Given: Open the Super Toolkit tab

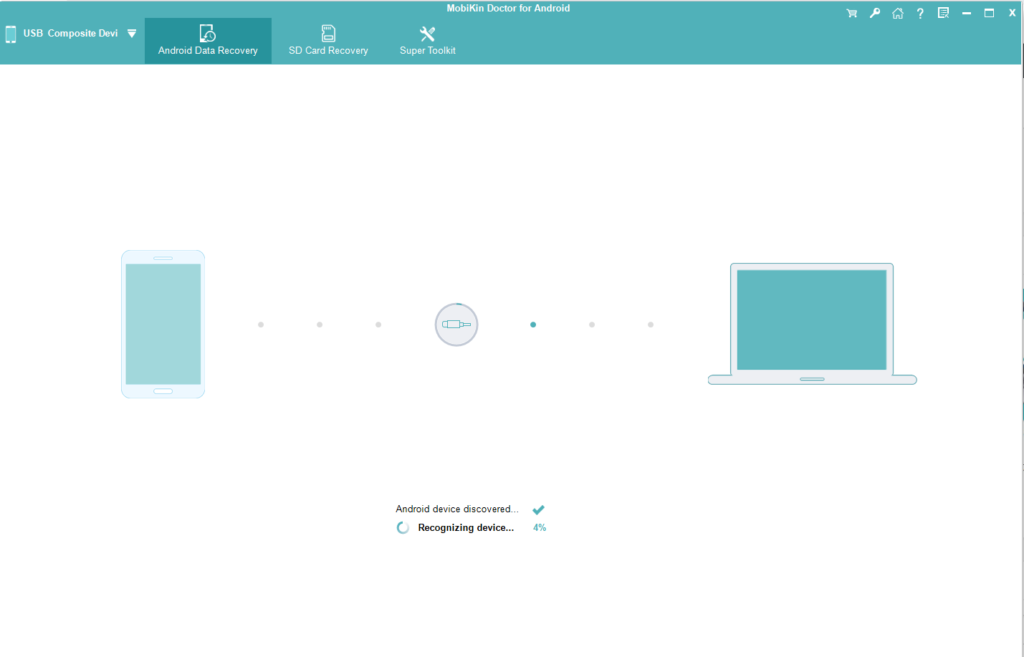Looking at the screenshot, I should click(x=427, y=40).
